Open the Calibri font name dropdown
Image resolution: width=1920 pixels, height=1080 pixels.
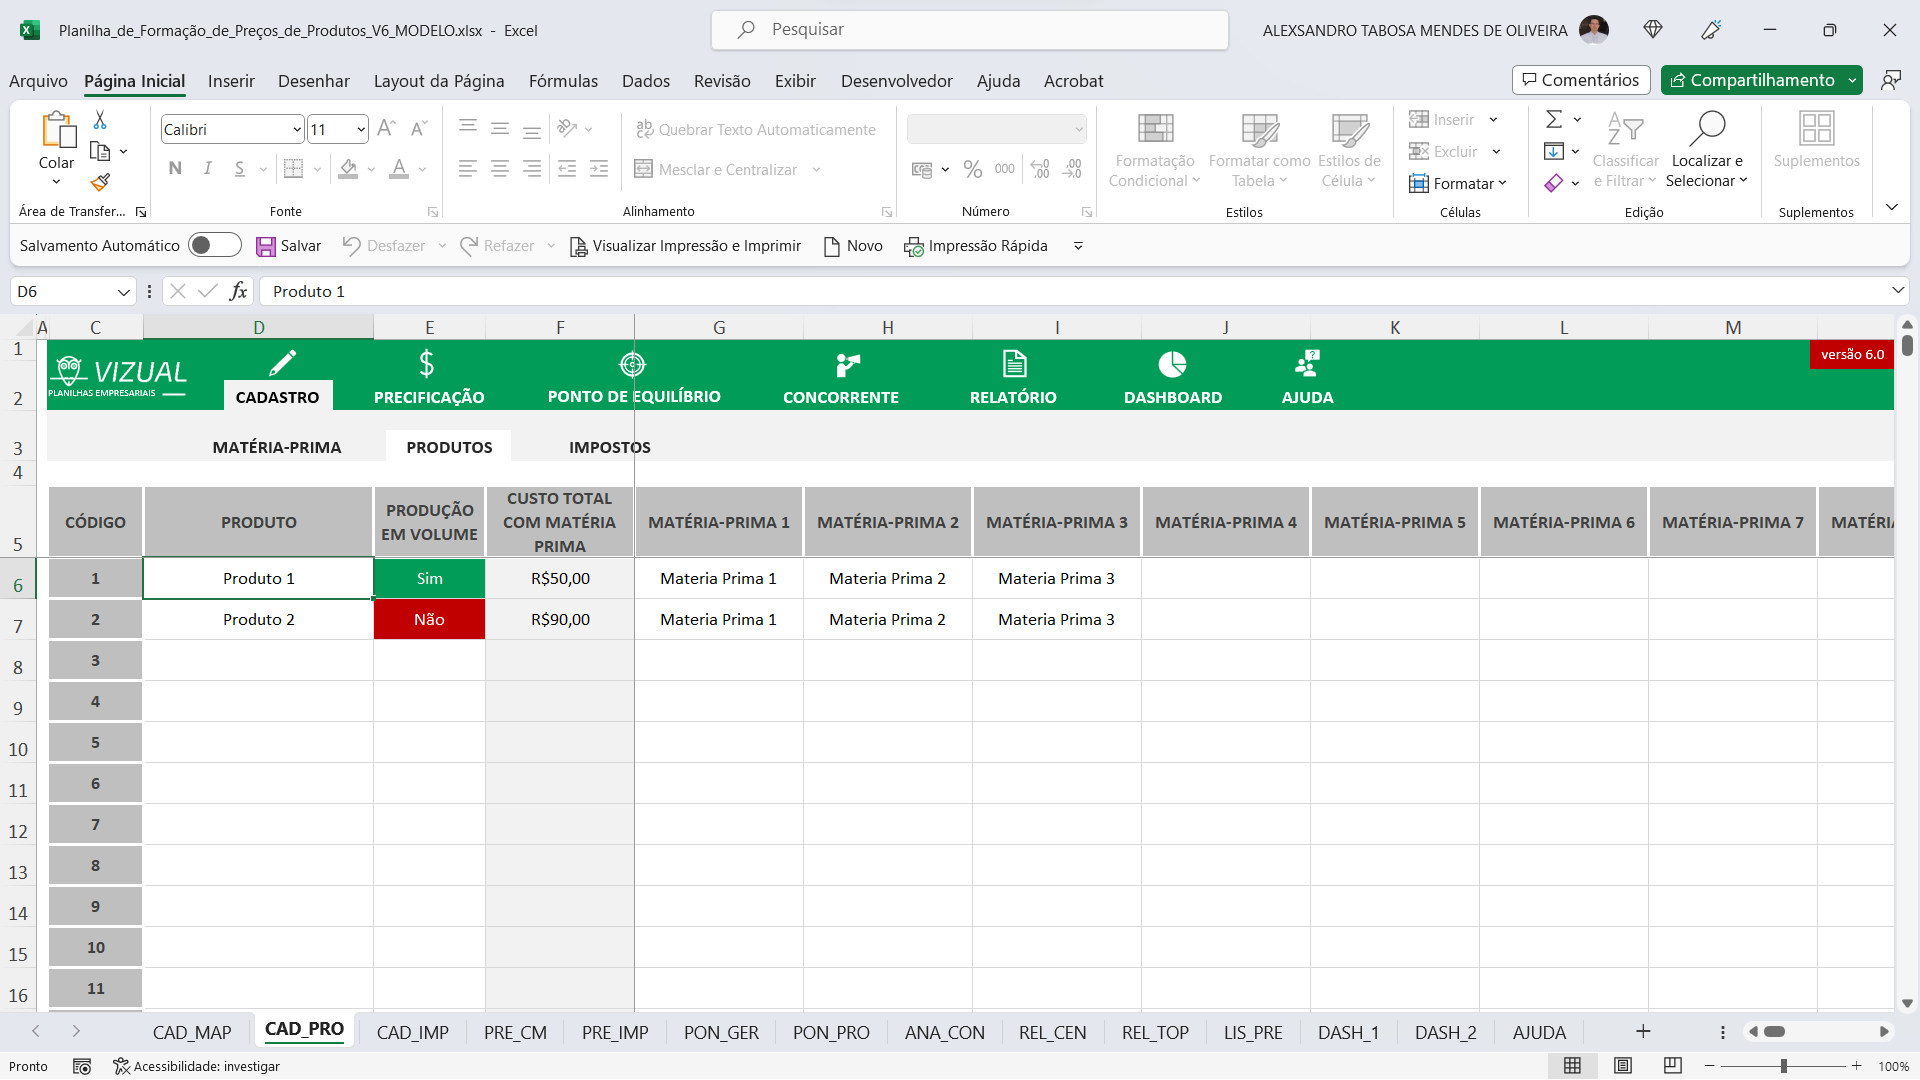pyautogui.click(x=296, y=130)
